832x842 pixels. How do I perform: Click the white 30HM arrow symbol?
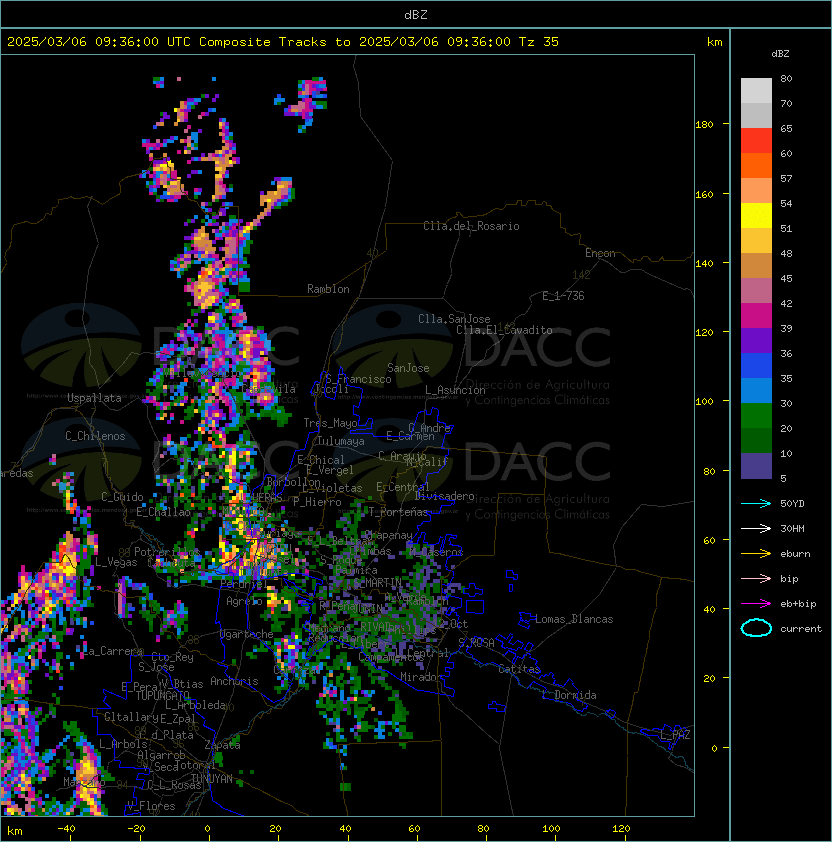pyautogui.click(x=756, y=528)
